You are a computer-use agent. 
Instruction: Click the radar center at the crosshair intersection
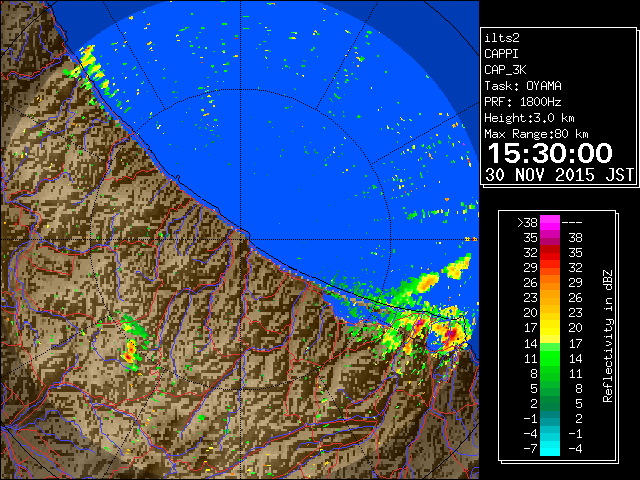pyautogui.click(x=240, y=239)
